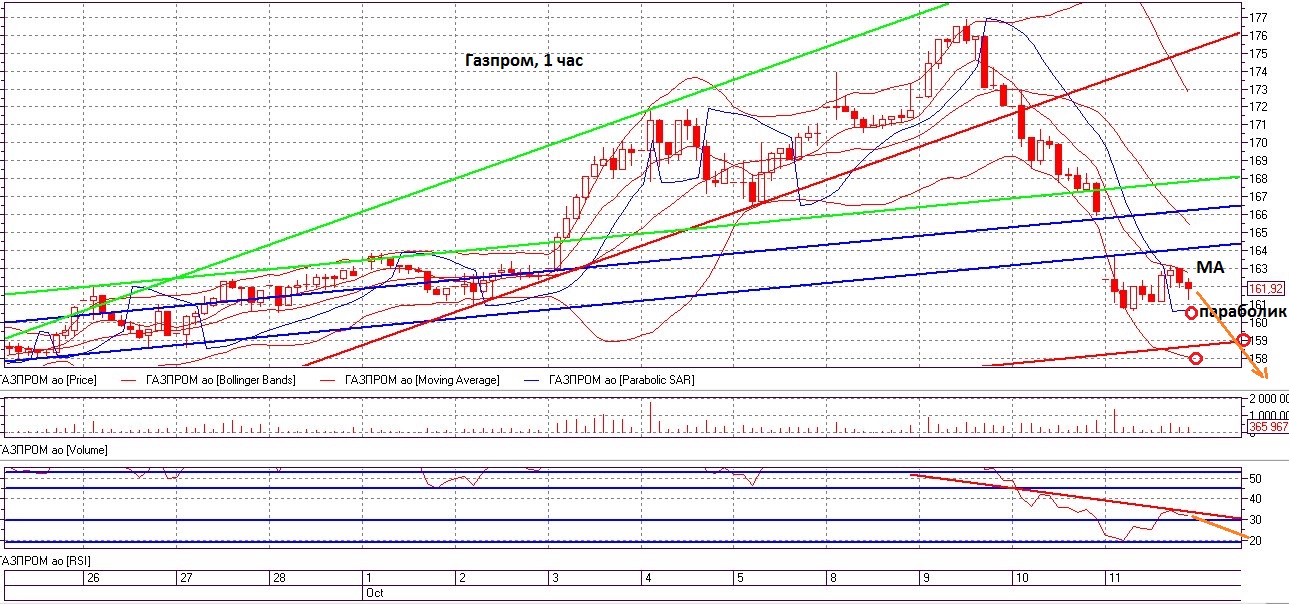Click price level 170 on the price axis

(x=1259, y=143)
